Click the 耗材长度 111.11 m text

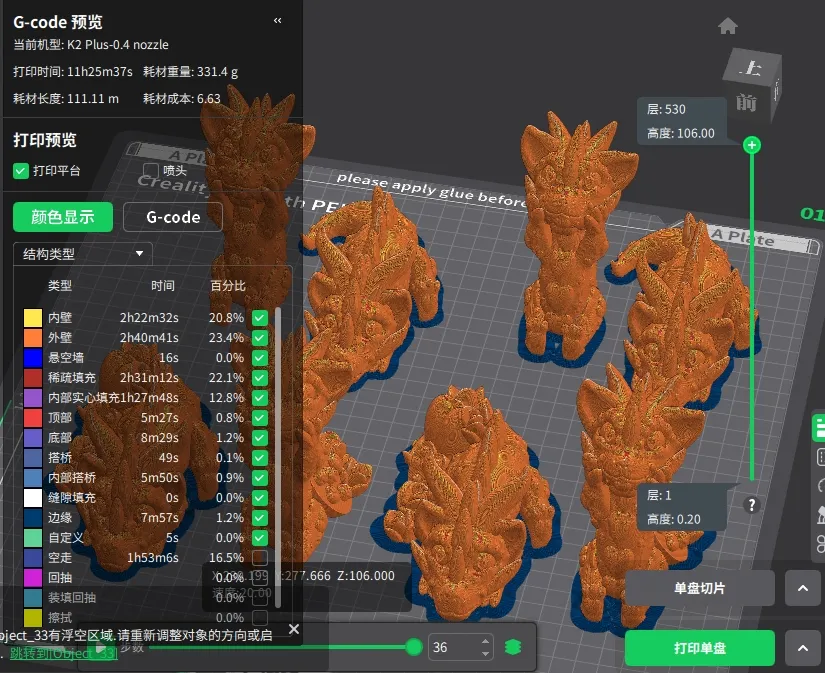pyautogui.click(x=66, y=99)
